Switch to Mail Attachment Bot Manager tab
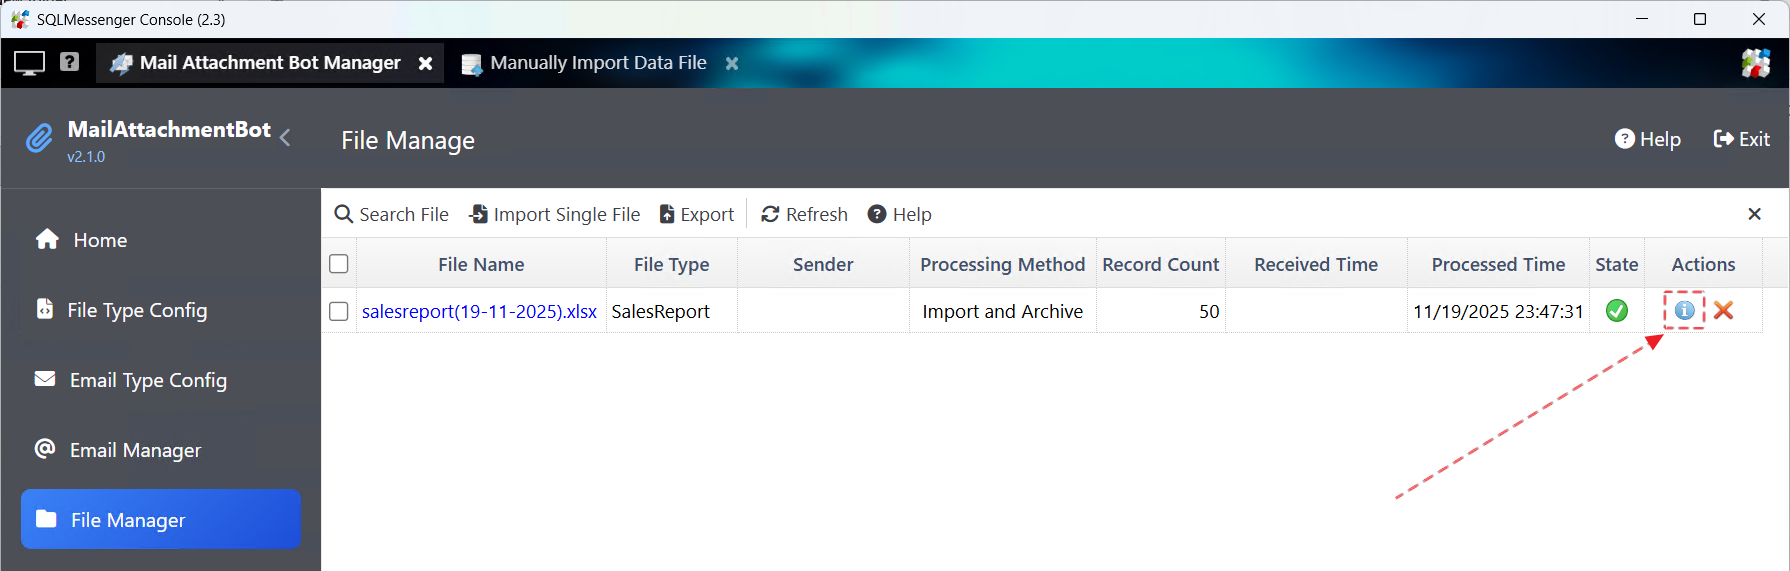The height and width of the screenshot is (571, 1790). tap(270, 63)
